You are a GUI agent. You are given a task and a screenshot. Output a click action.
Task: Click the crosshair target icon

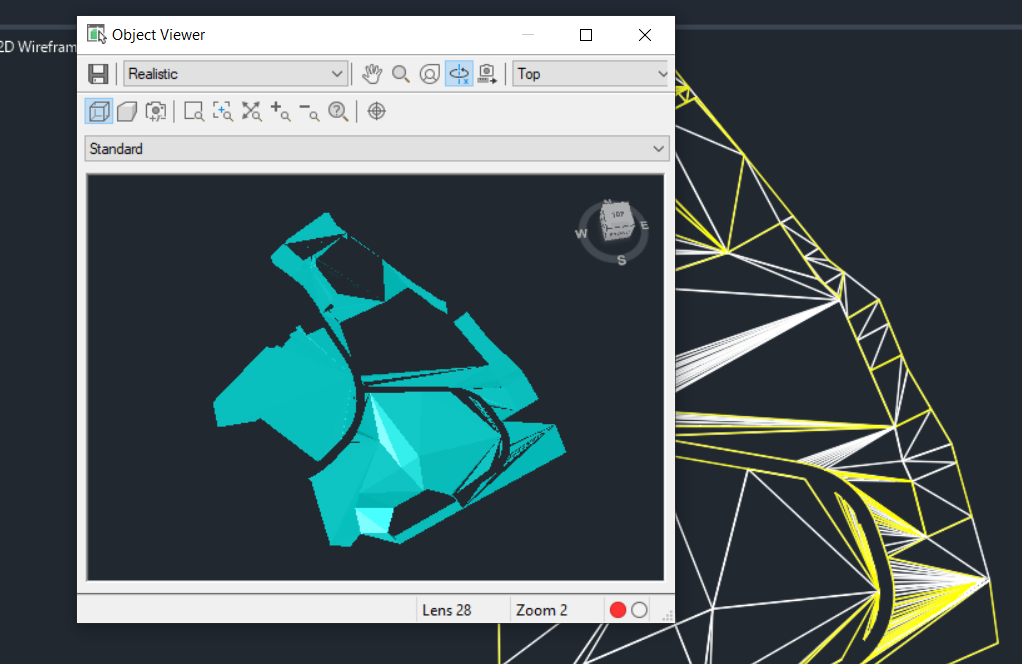[x=377, y=111]
